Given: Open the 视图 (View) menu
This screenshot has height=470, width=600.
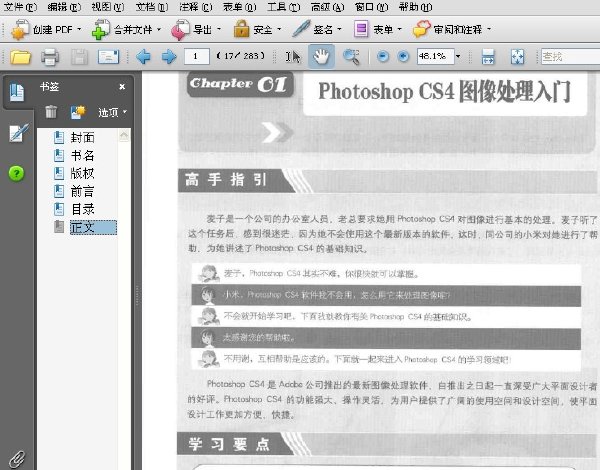Looking at the screenshot, I should [x=108, y=7].
